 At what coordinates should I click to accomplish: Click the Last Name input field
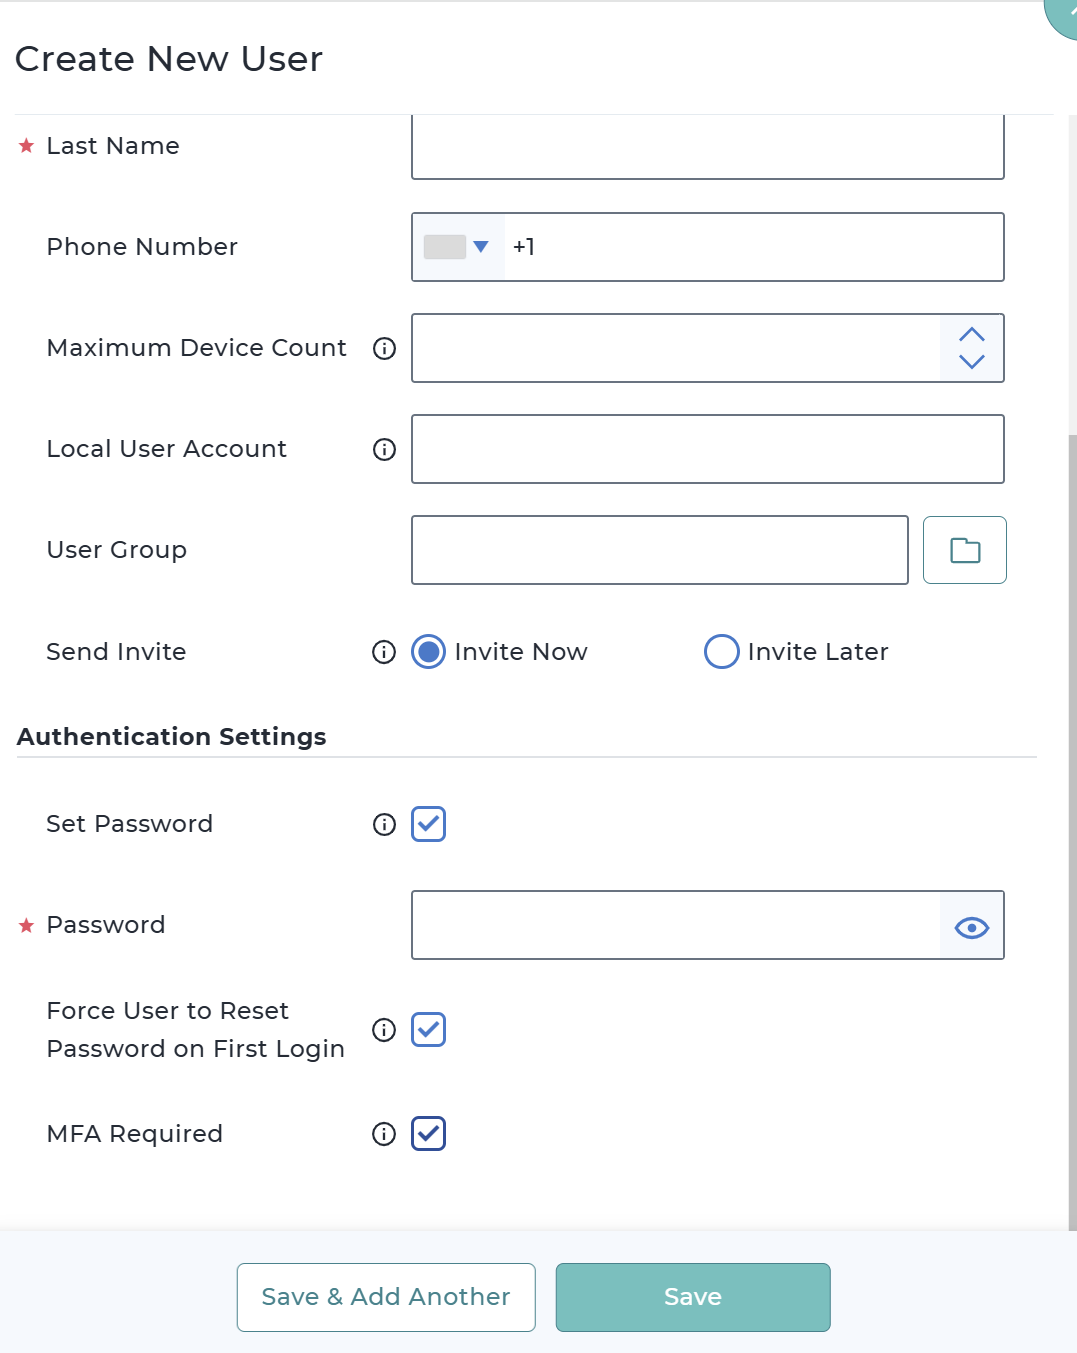pyautogui.click(x=707, y=148)
